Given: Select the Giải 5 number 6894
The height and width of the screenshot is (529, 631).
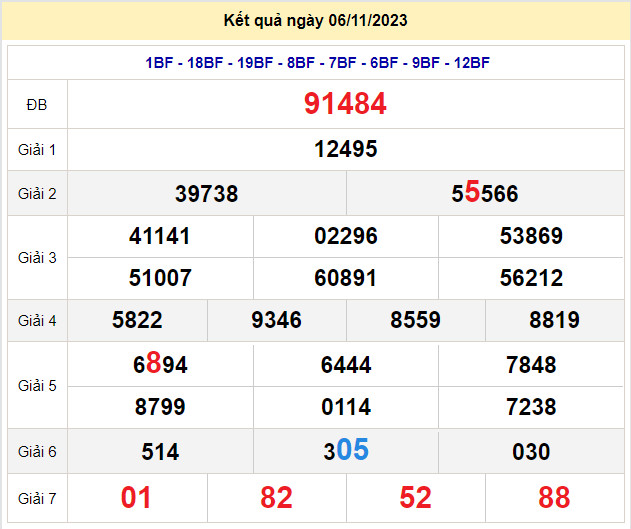Looking at the screenshot, I should click(160, 364).
